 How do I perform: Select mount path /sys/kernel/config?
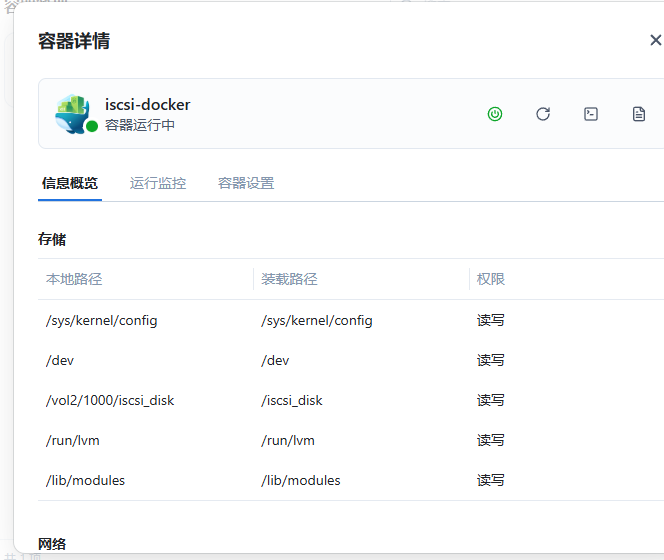click(317, 321)
